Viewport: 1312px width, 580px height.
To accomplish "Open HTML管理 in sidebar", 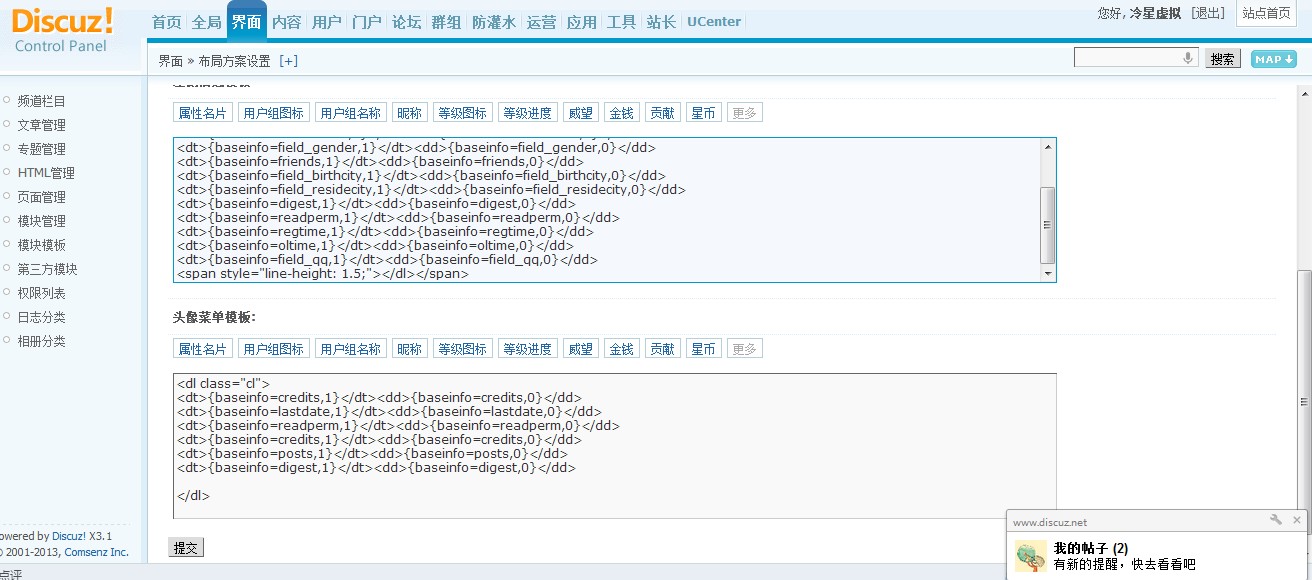I will 45,173.
